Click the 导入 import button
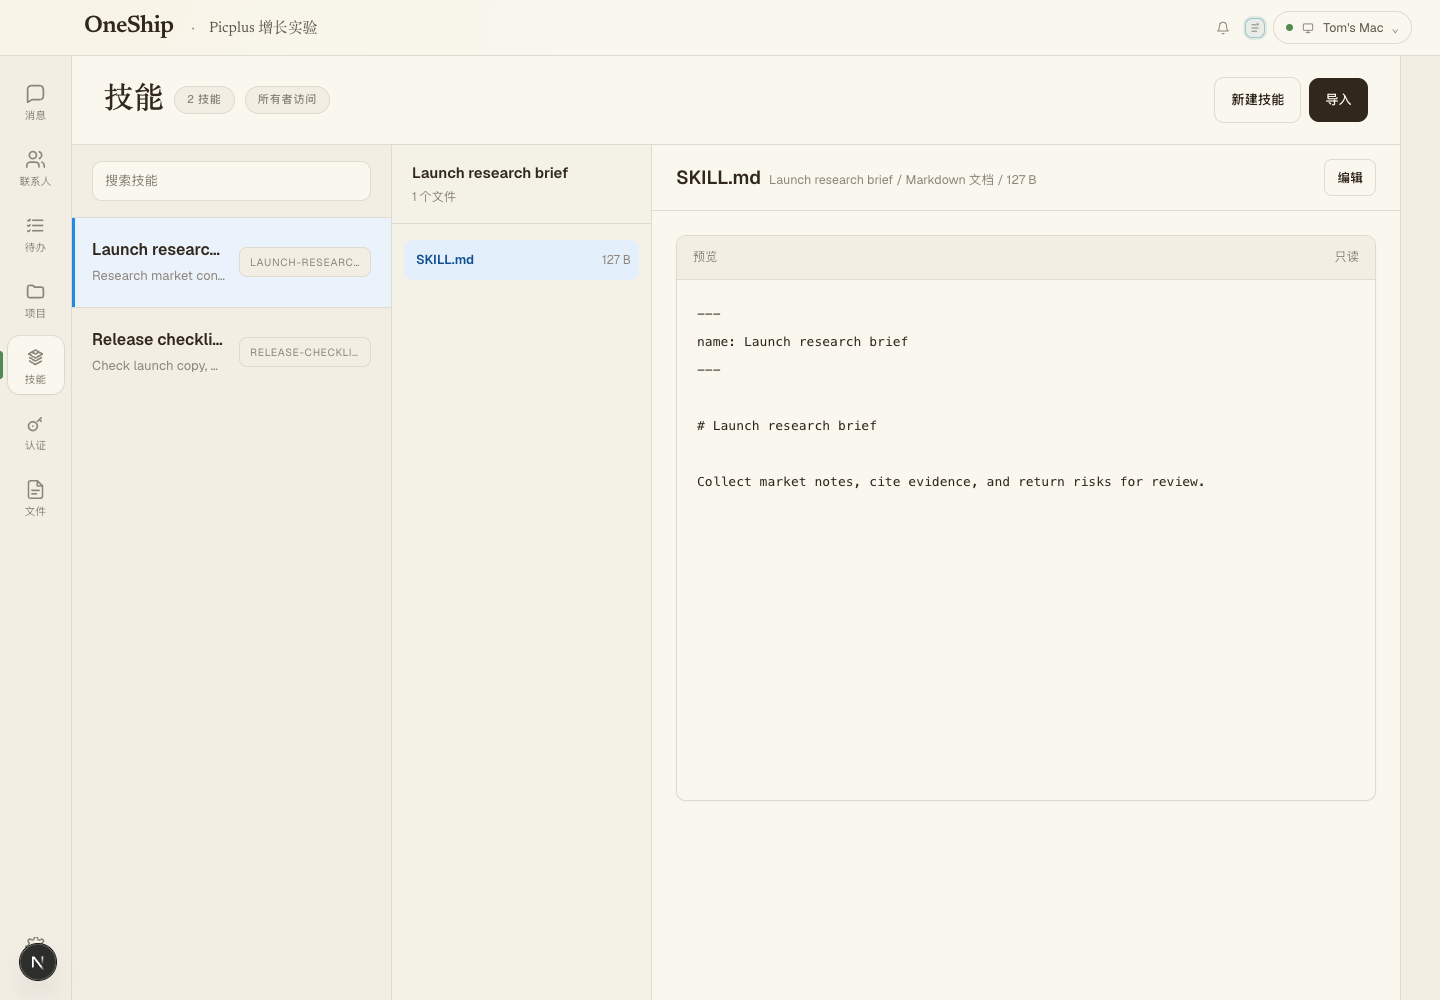 [1338, 100]
